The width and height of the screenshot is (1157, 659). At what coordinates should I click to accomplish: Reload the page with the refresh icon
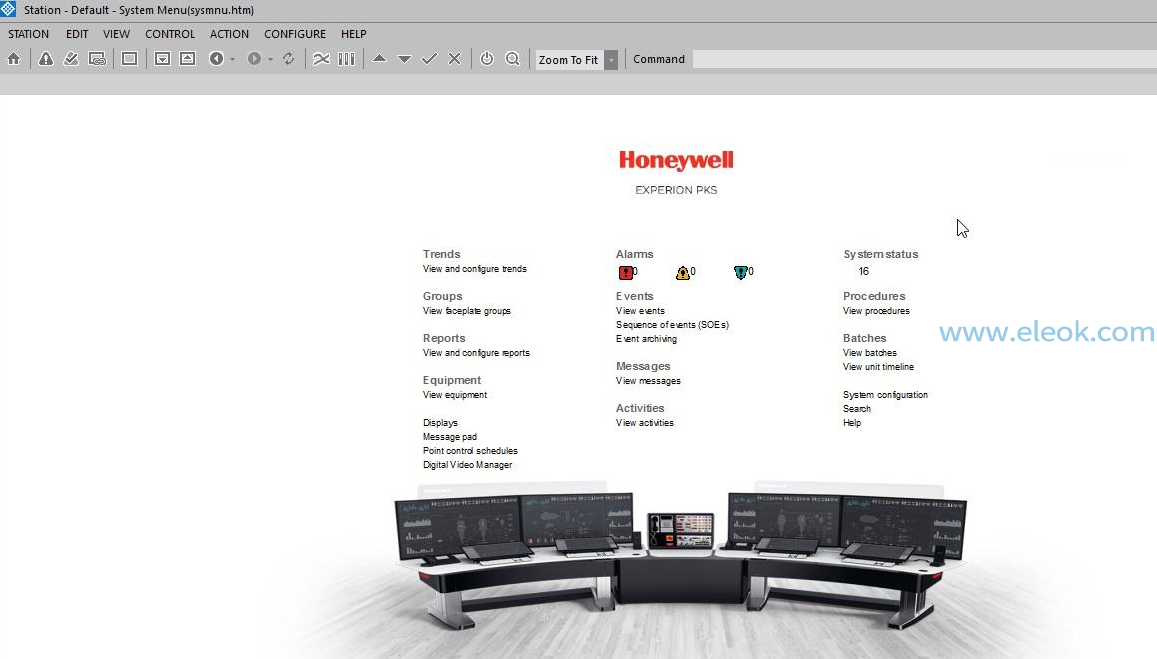(x=289, y=59)
